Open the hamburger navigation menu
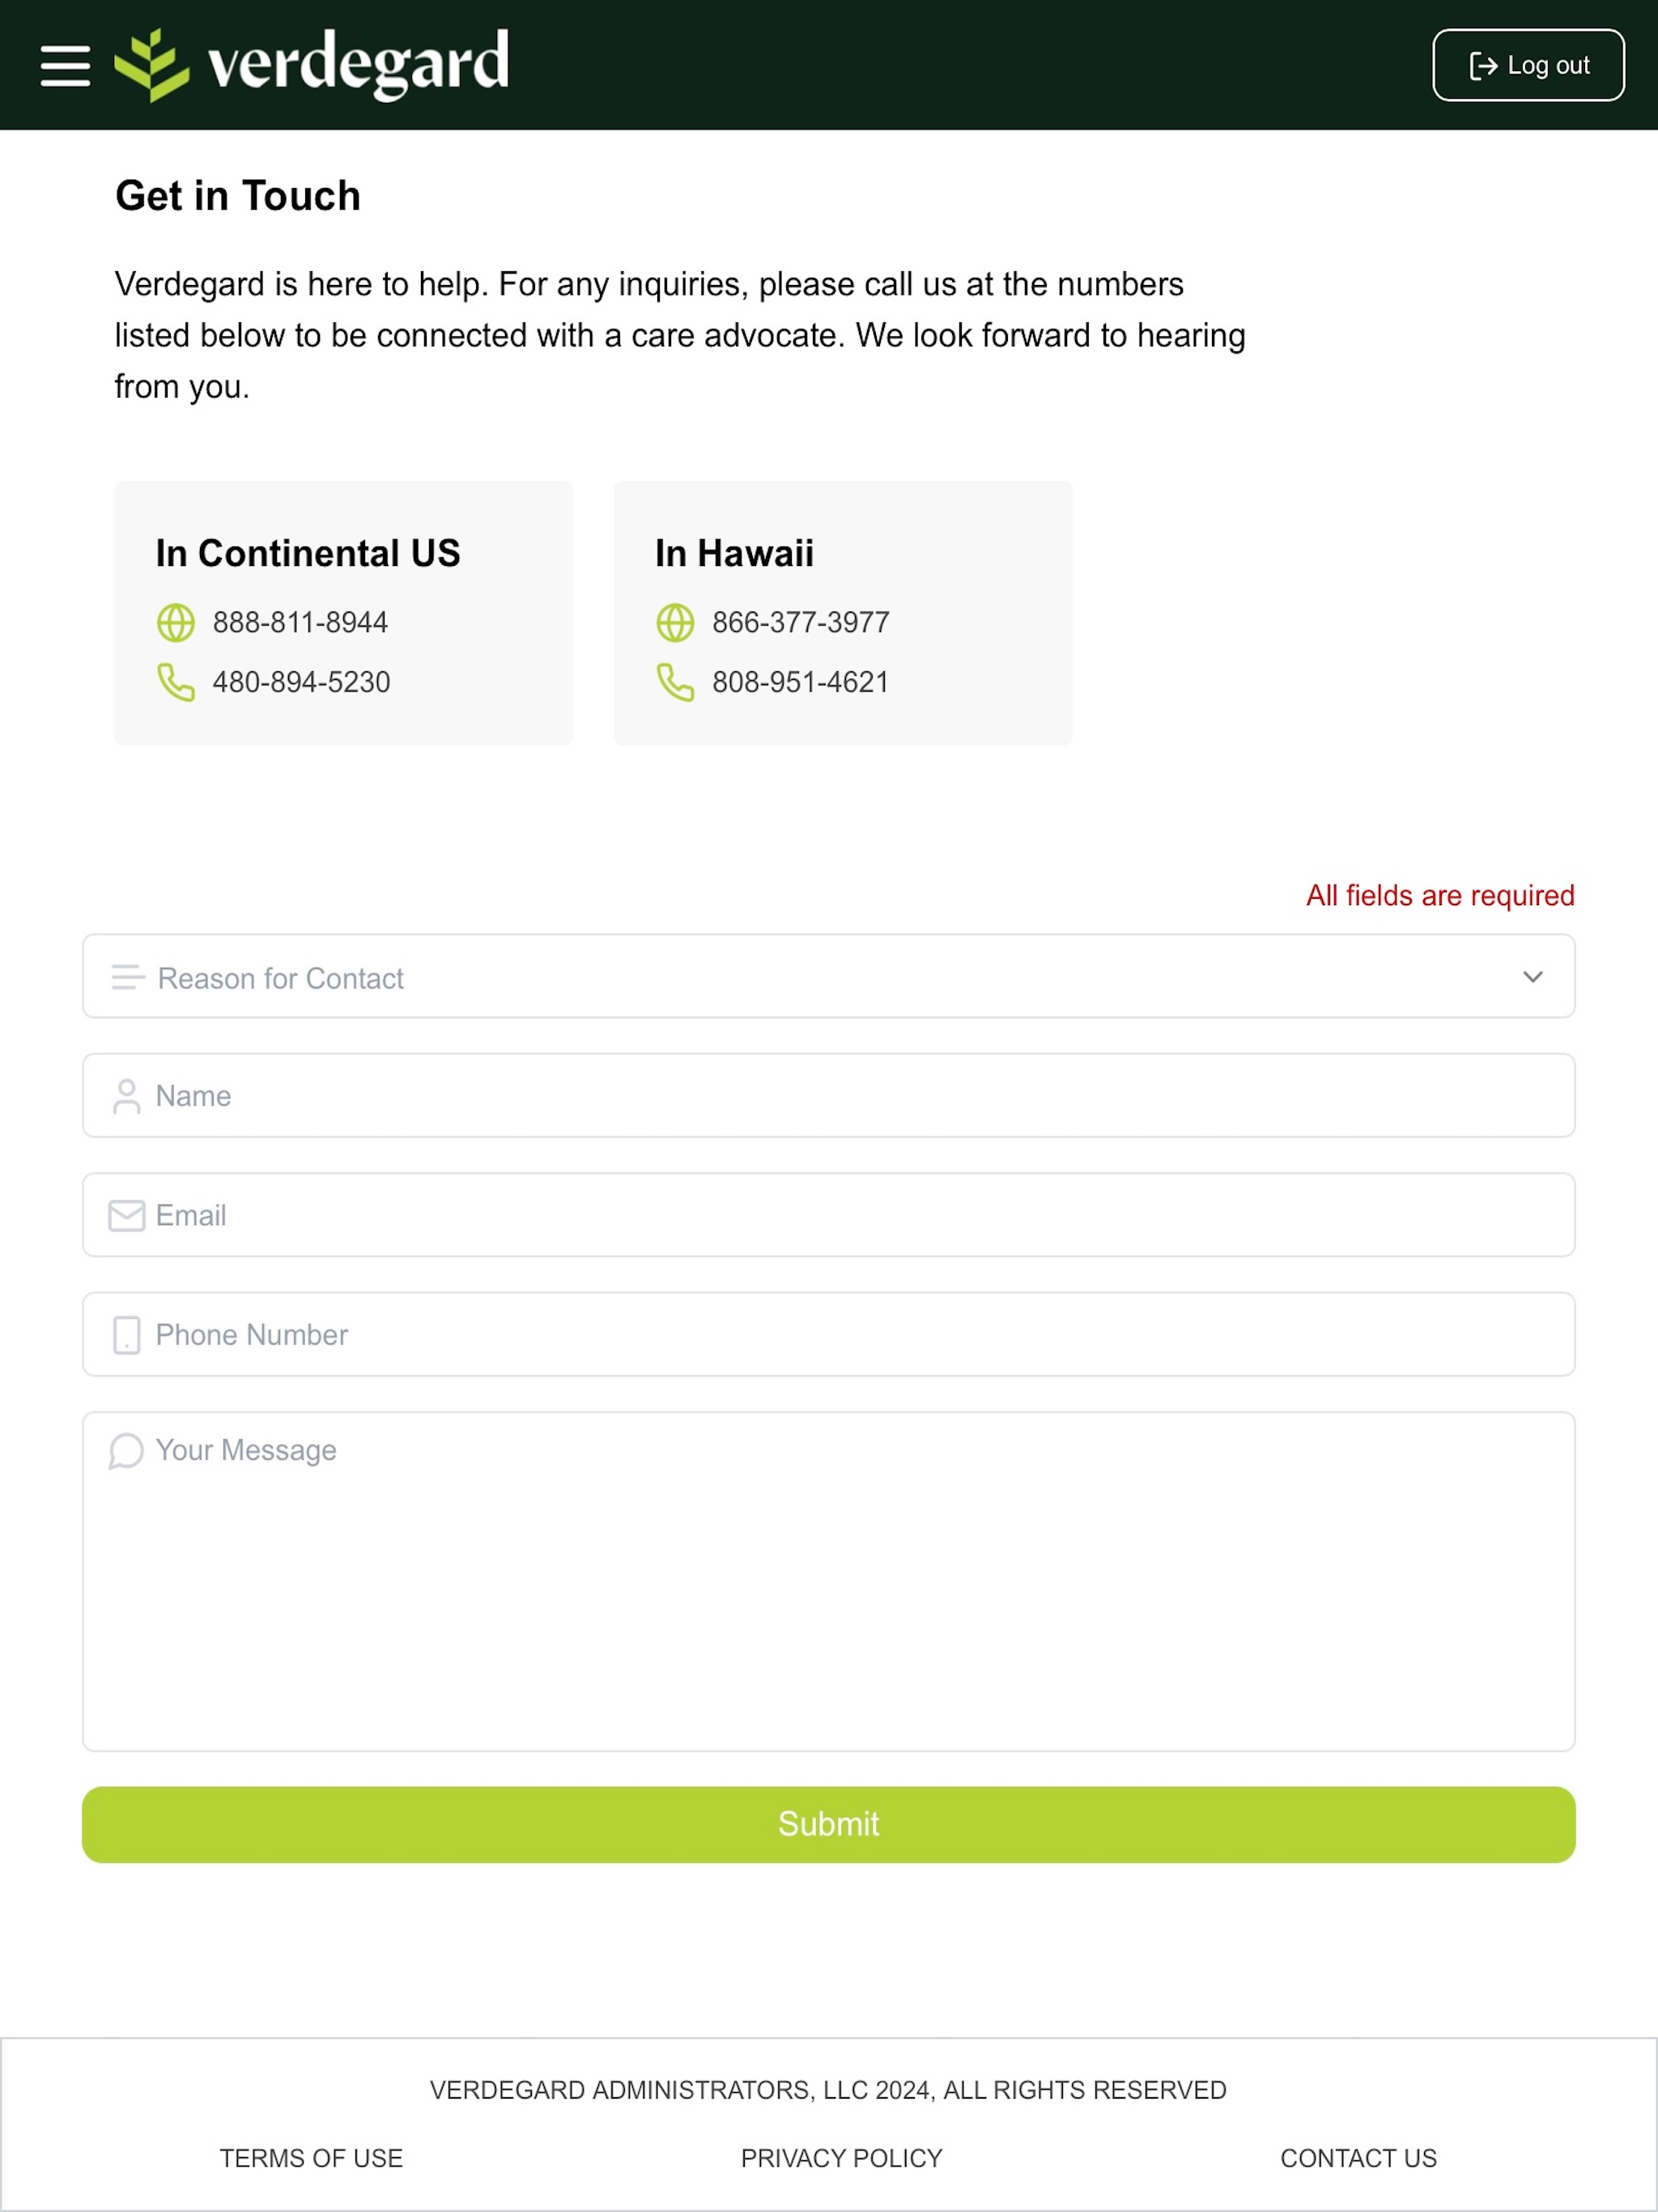Viewport: 1658px width, 2212px height. pyautogui.click(x=65, y=65)
